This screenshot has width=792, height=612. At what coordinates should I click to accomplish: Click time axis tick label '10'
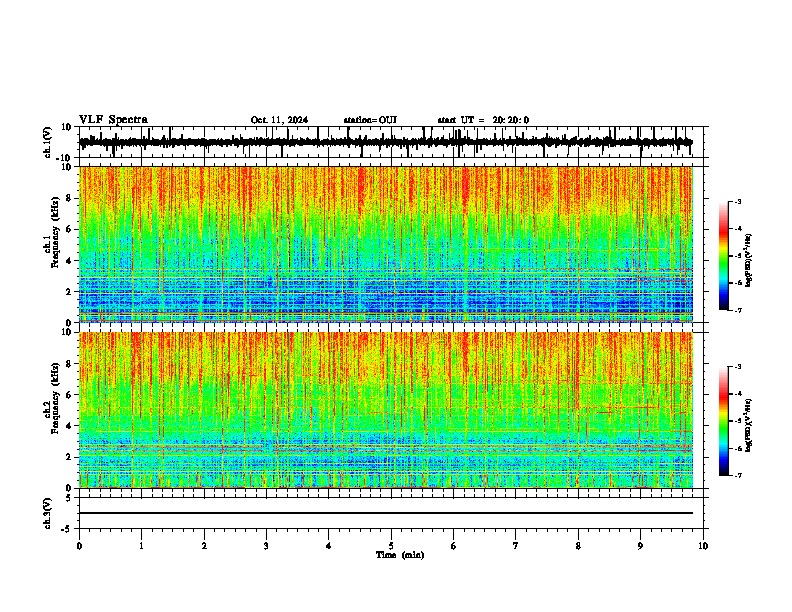click(x=703, y=546)
